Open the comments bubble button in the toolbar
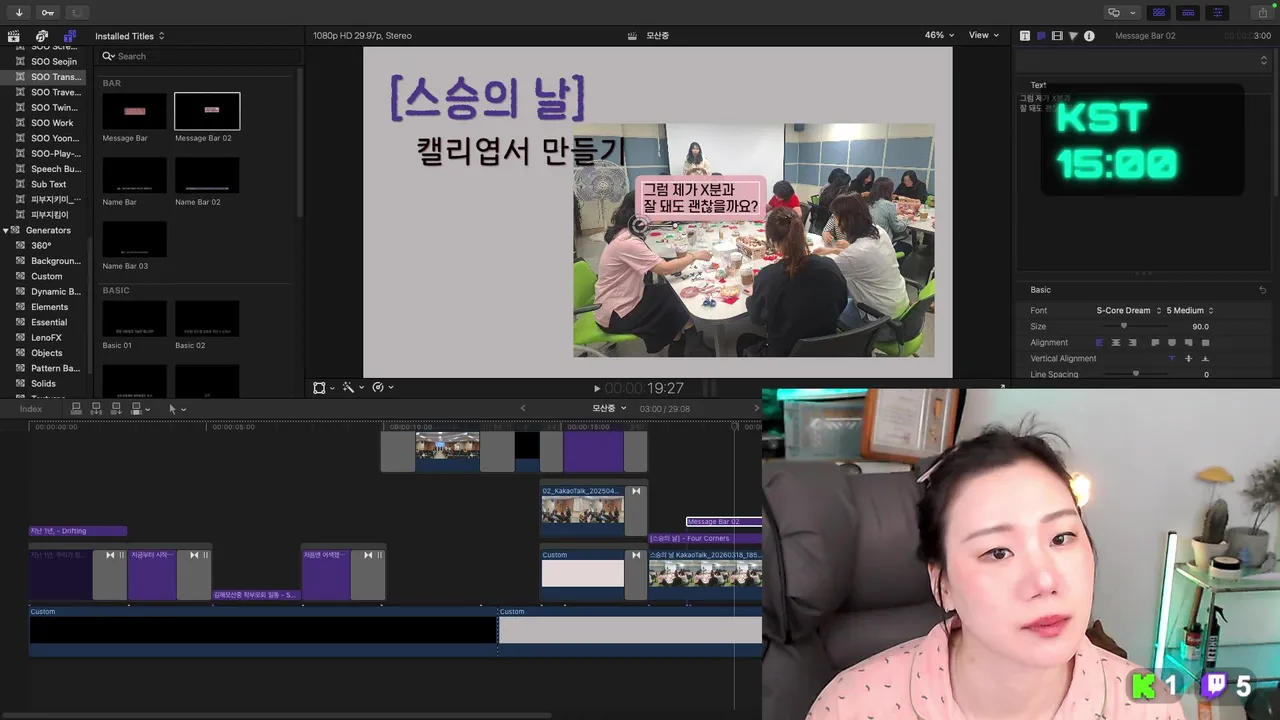This screenshot has height=720, width=1280. click(1114, 12)
